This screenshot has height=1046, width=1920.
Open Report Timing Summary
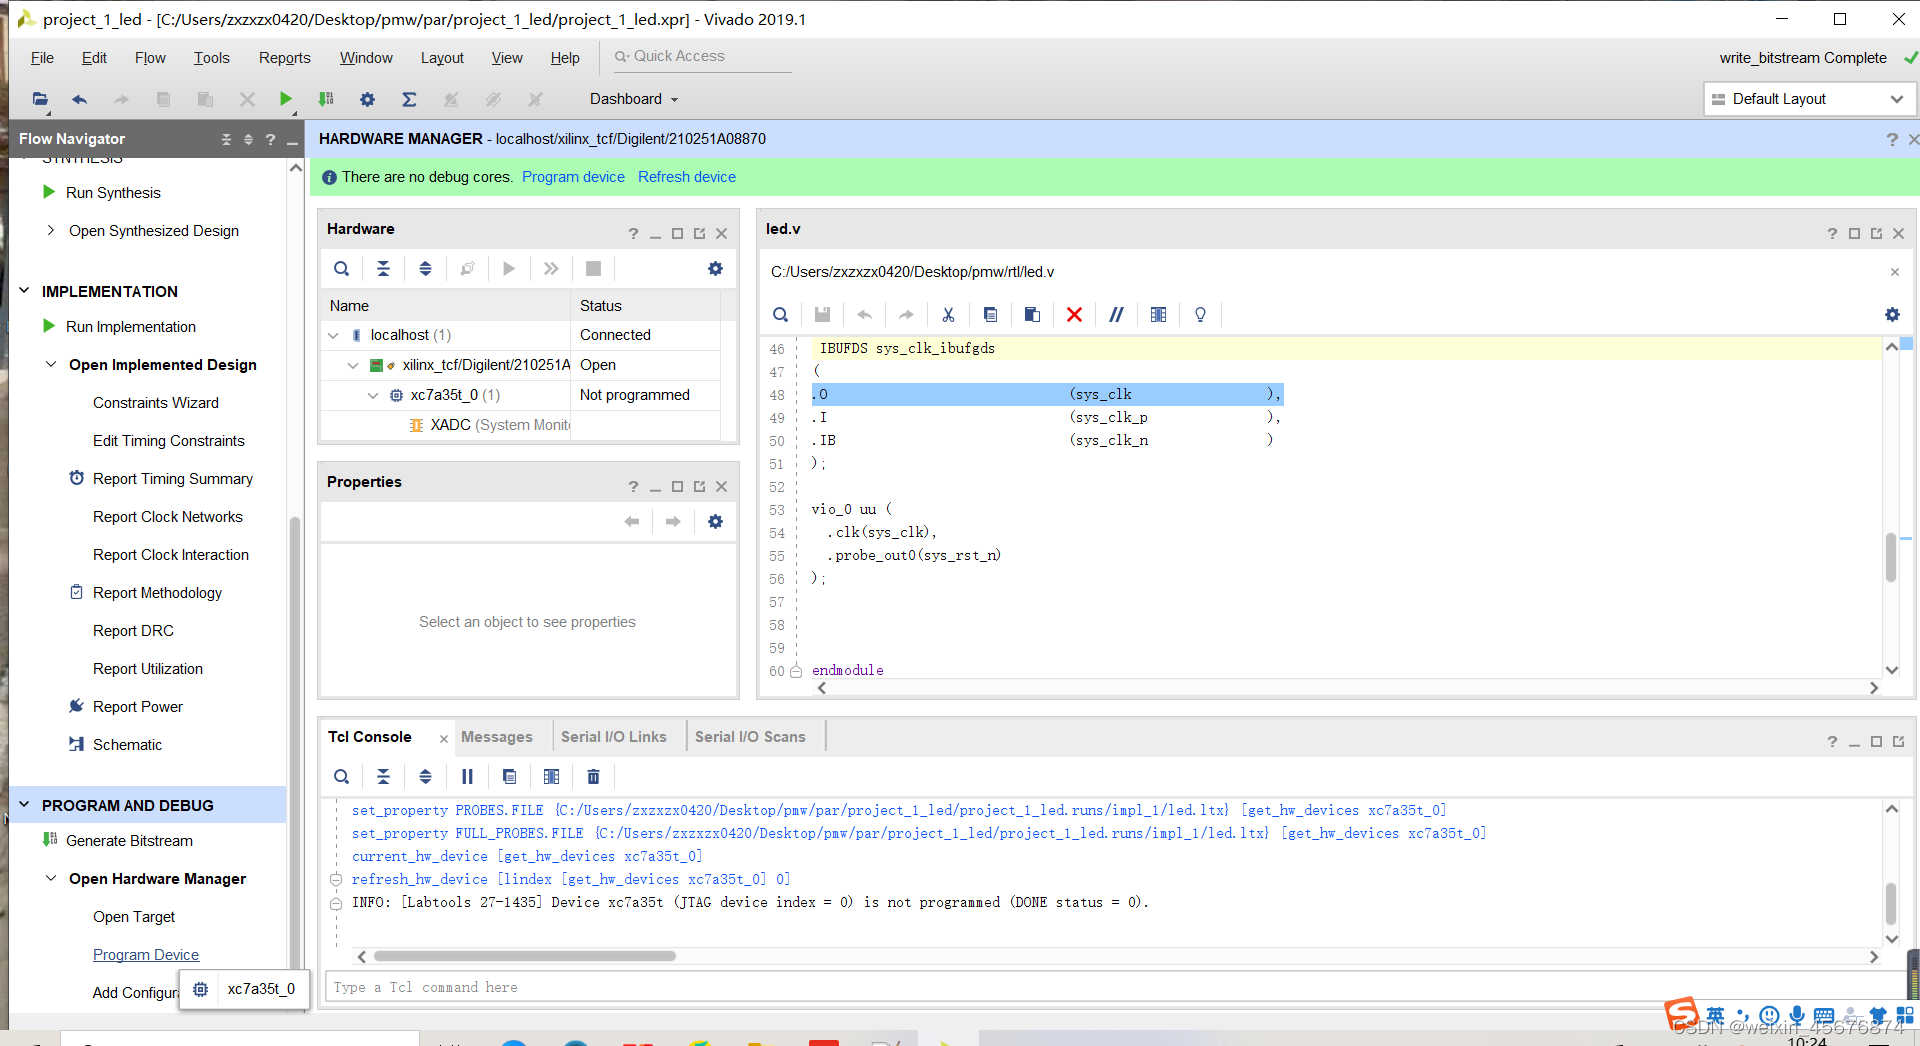pyautogui.click(x=173, y=479)
